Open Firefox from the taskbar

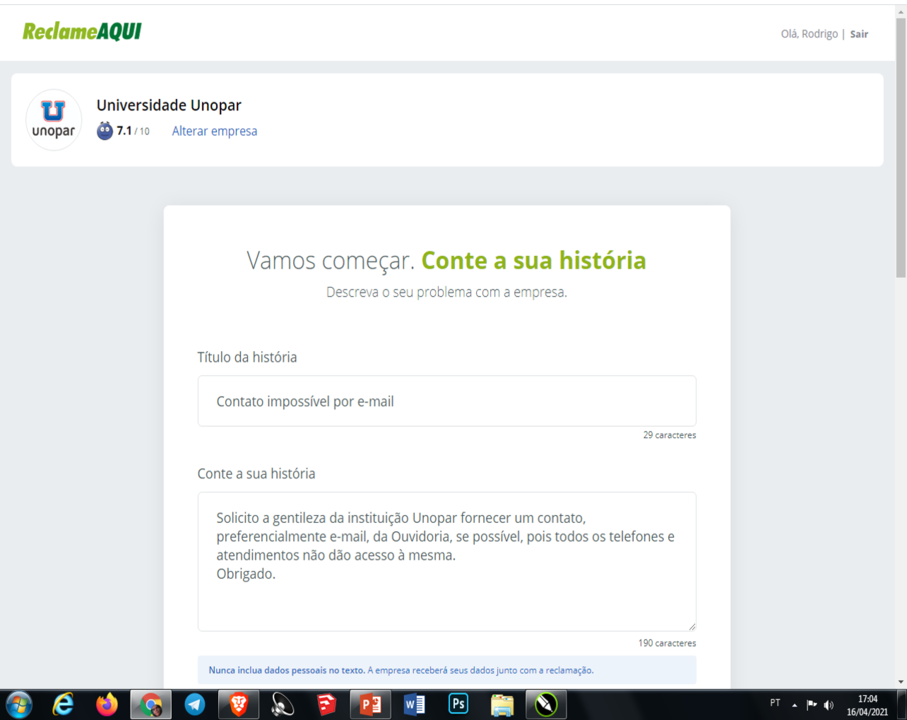tap(105, 705)
